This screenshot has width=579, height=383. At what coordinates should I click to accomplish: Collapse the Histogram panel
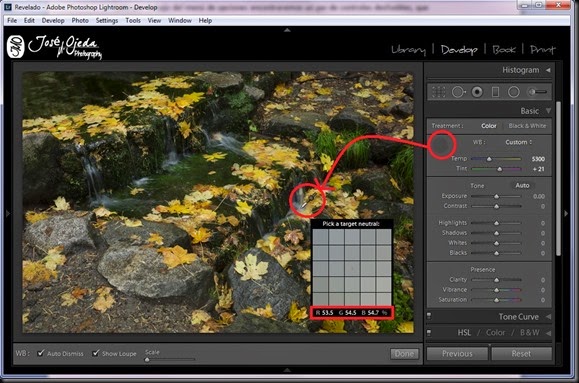pyautogui.click(x=548, y=70)
